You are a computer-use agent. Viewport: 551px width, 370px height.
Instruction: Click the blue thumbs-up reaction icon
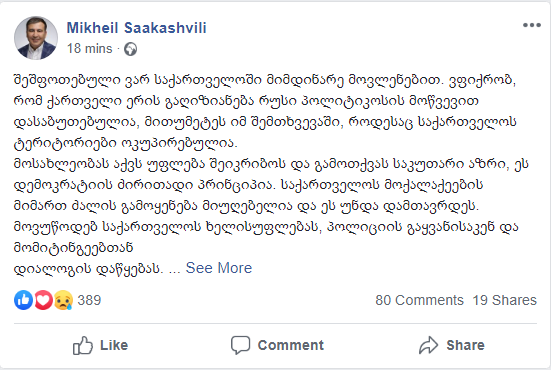click(24, 300)
